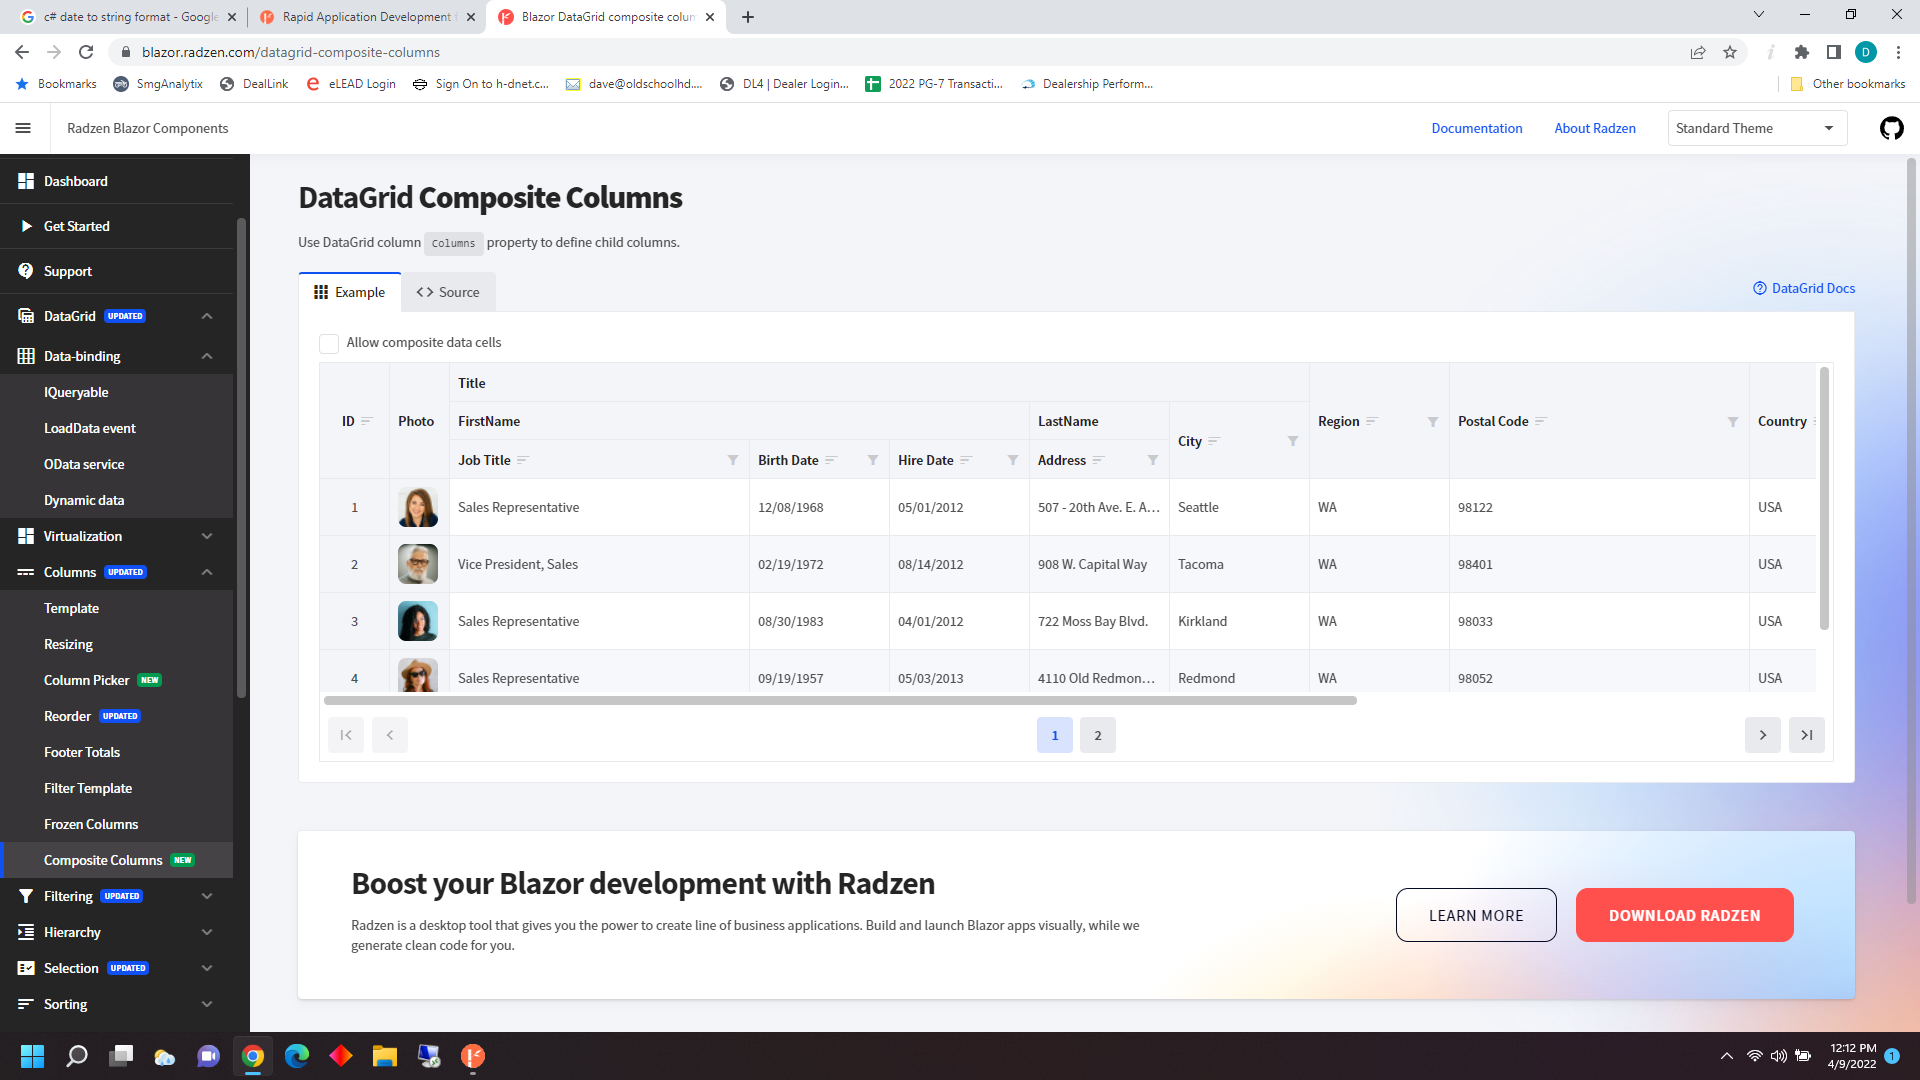This screenshot has width=1920, height=1080.
Task: Enable Allow composite data cells checkbox
Action: click(x=329, y=343)
